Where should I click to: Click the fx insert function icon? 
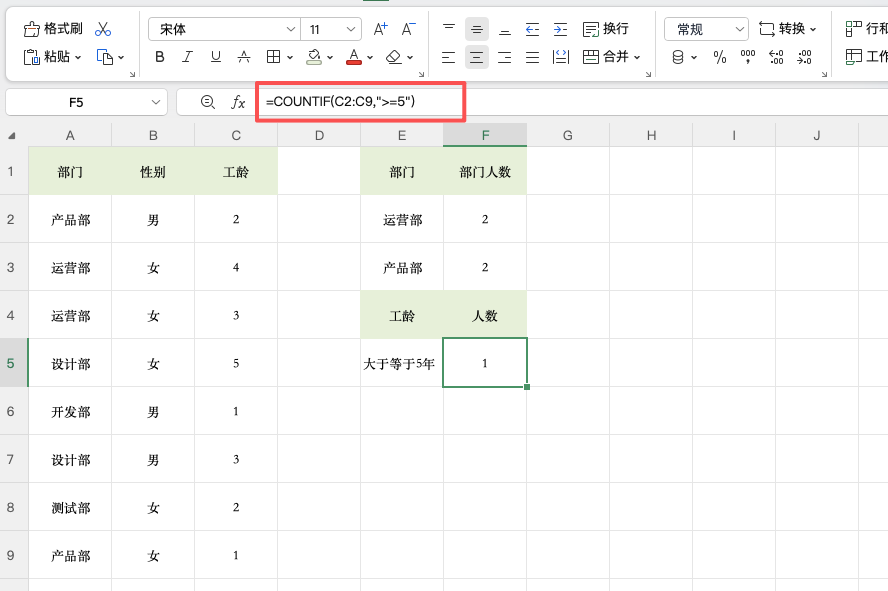[238, 102]
